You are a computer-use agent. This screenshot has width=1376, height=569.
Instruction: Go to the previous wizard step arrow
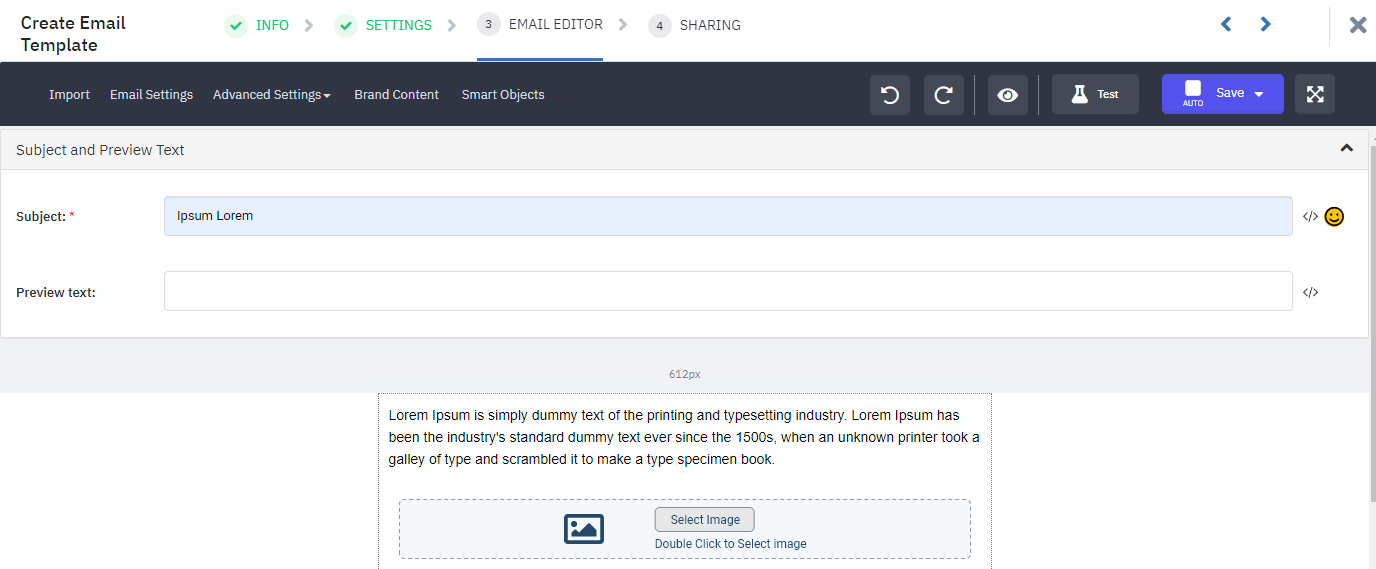1226,24
